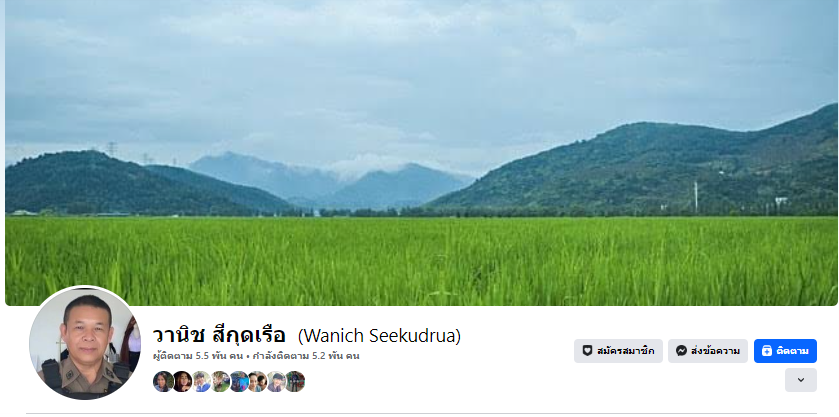Open the rice field cover photo
The height and width of the screenshot is (417, 839).
(421, 153)
